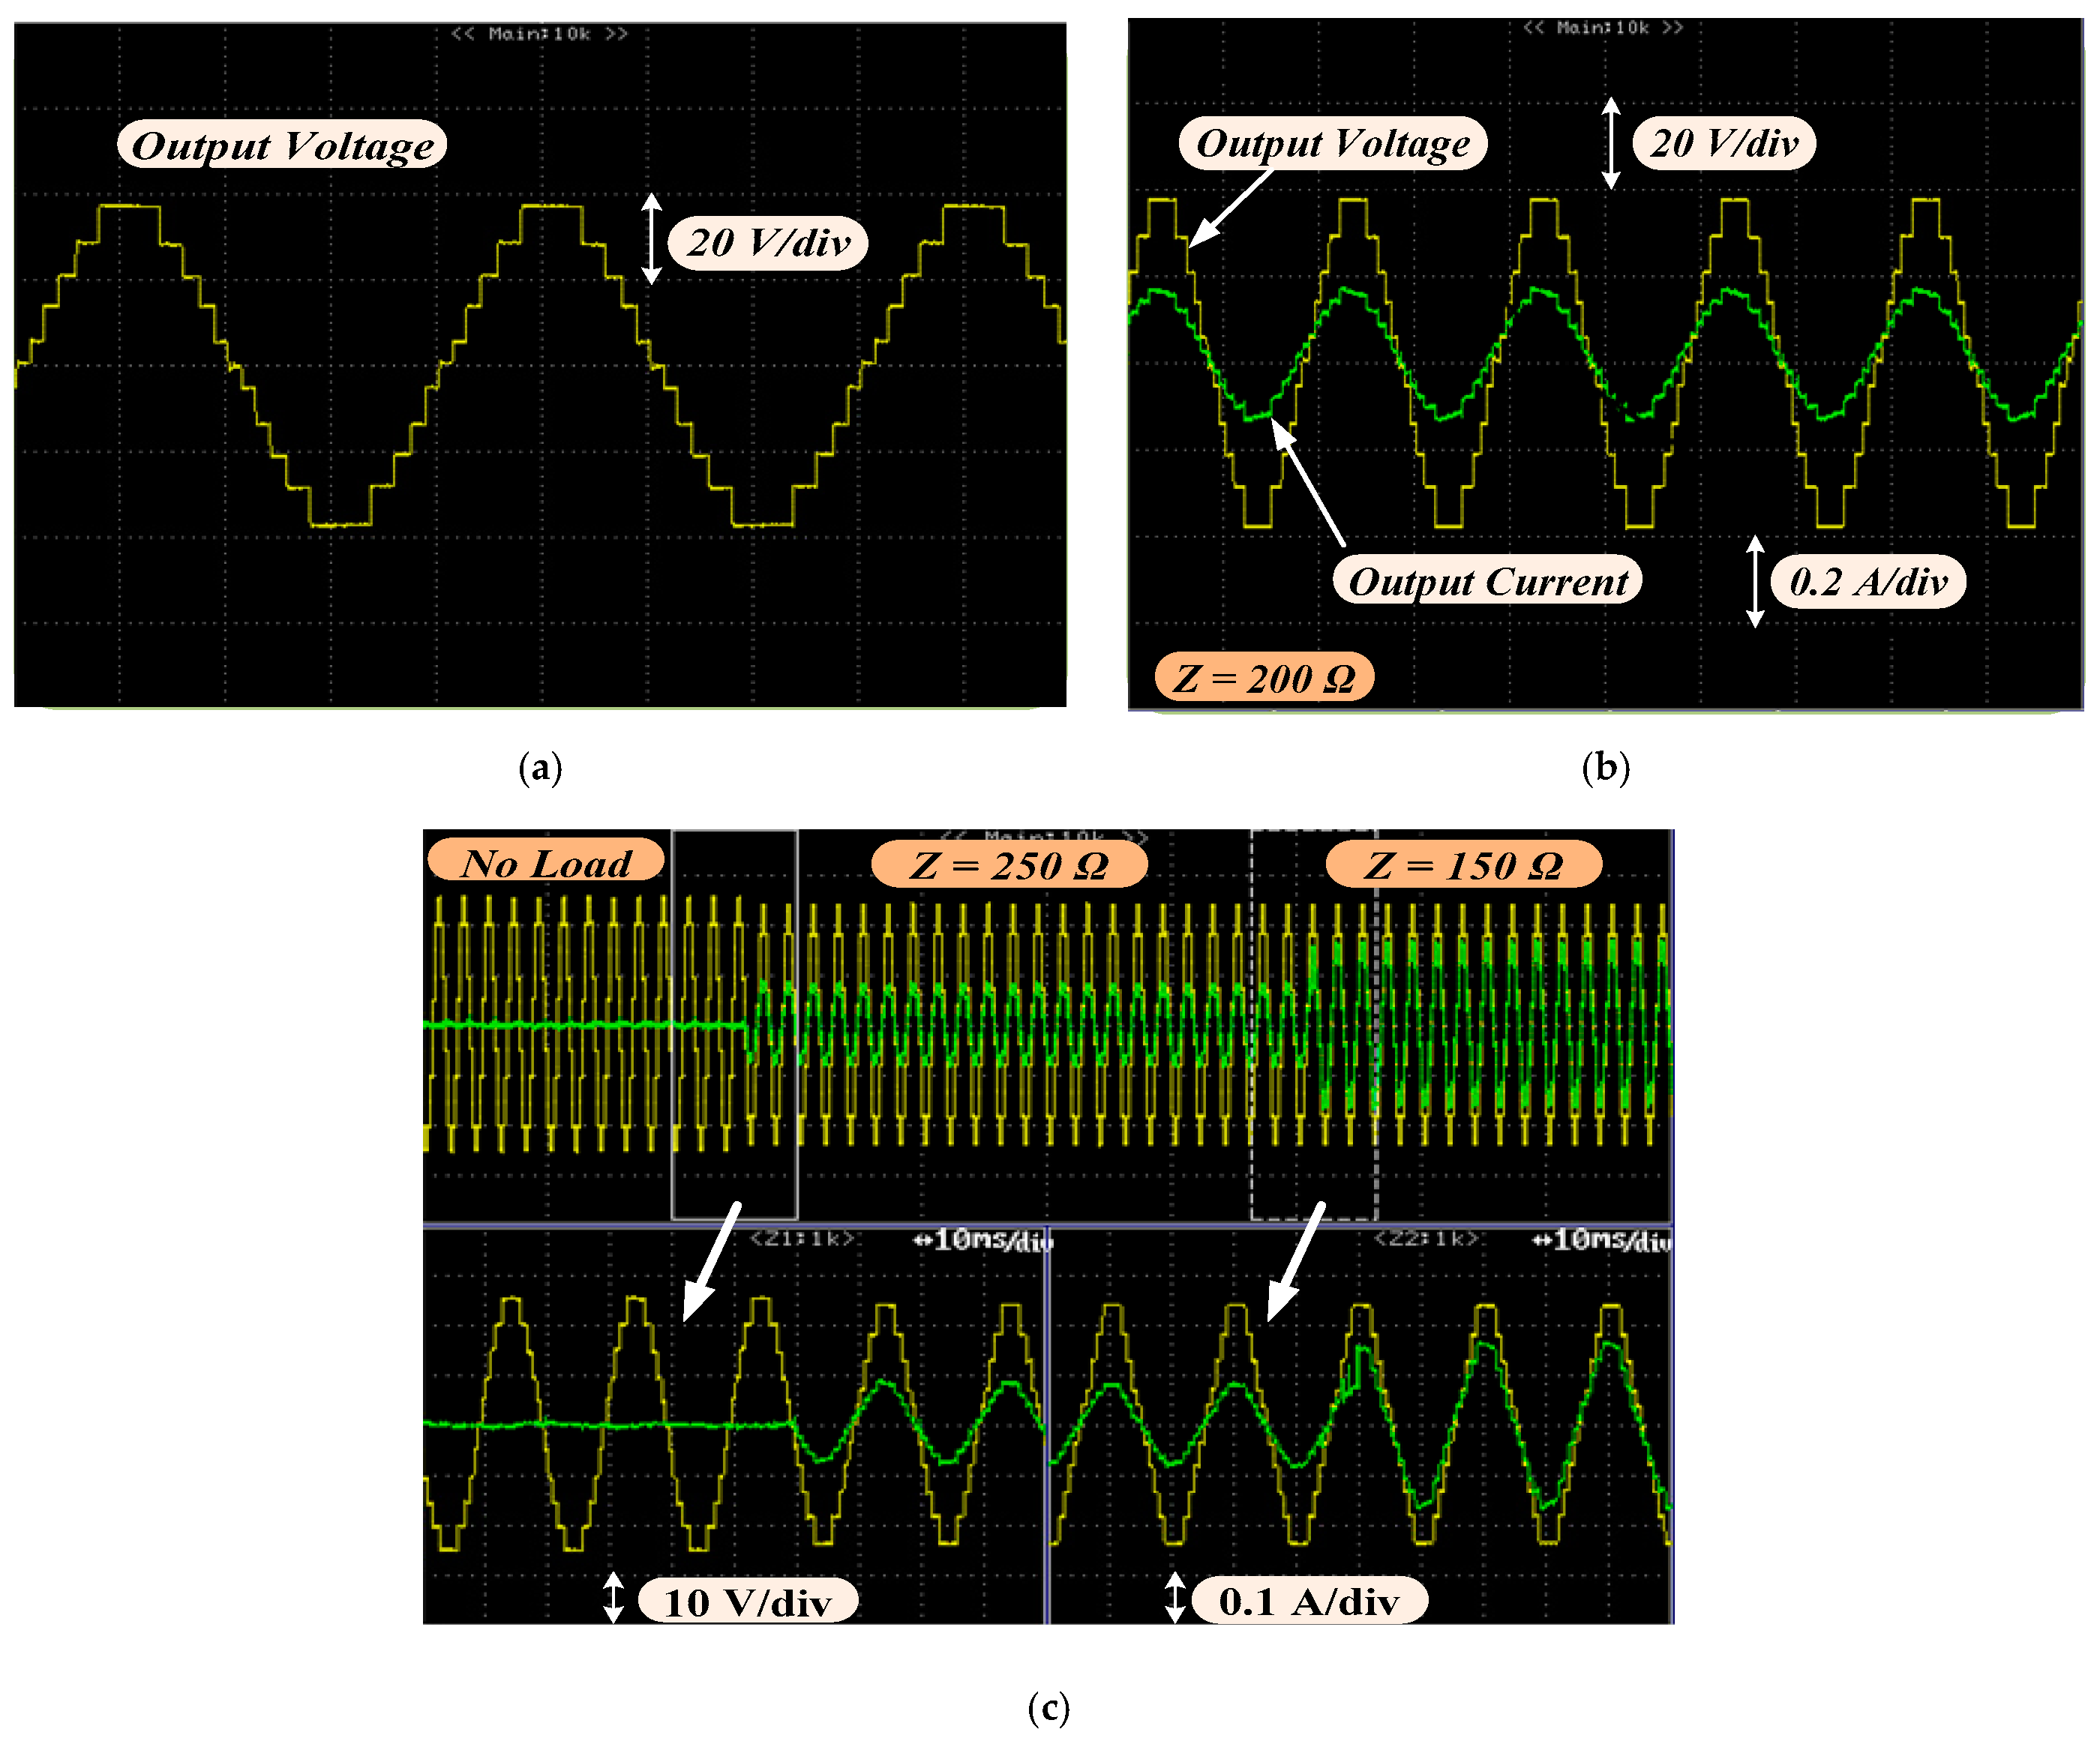The height and width of the screenshot is (1738, 2100).
Task: Click the Z = 250 Ω label
Action: [1009, 865]
